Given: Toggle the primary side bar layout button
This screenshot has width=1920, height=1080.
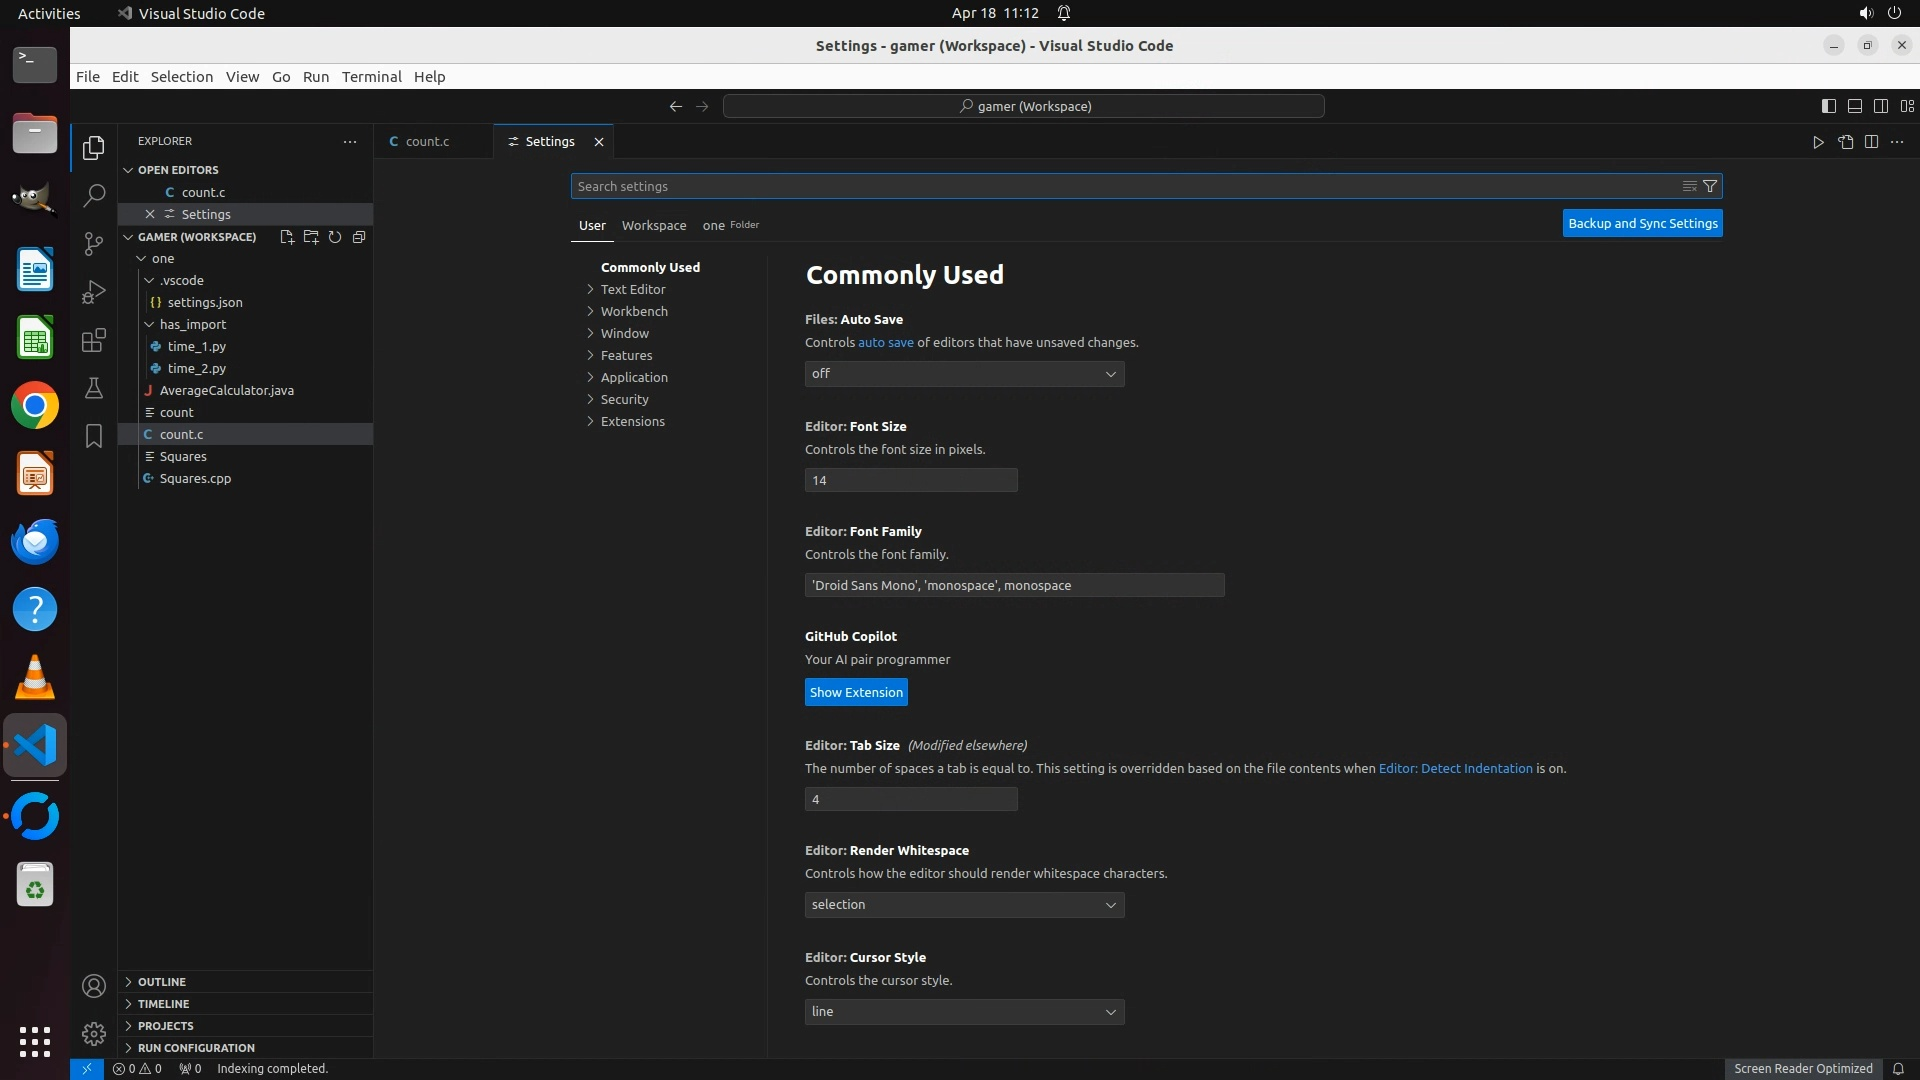Looking at the screenshot, I should (x=1828, y=106).
